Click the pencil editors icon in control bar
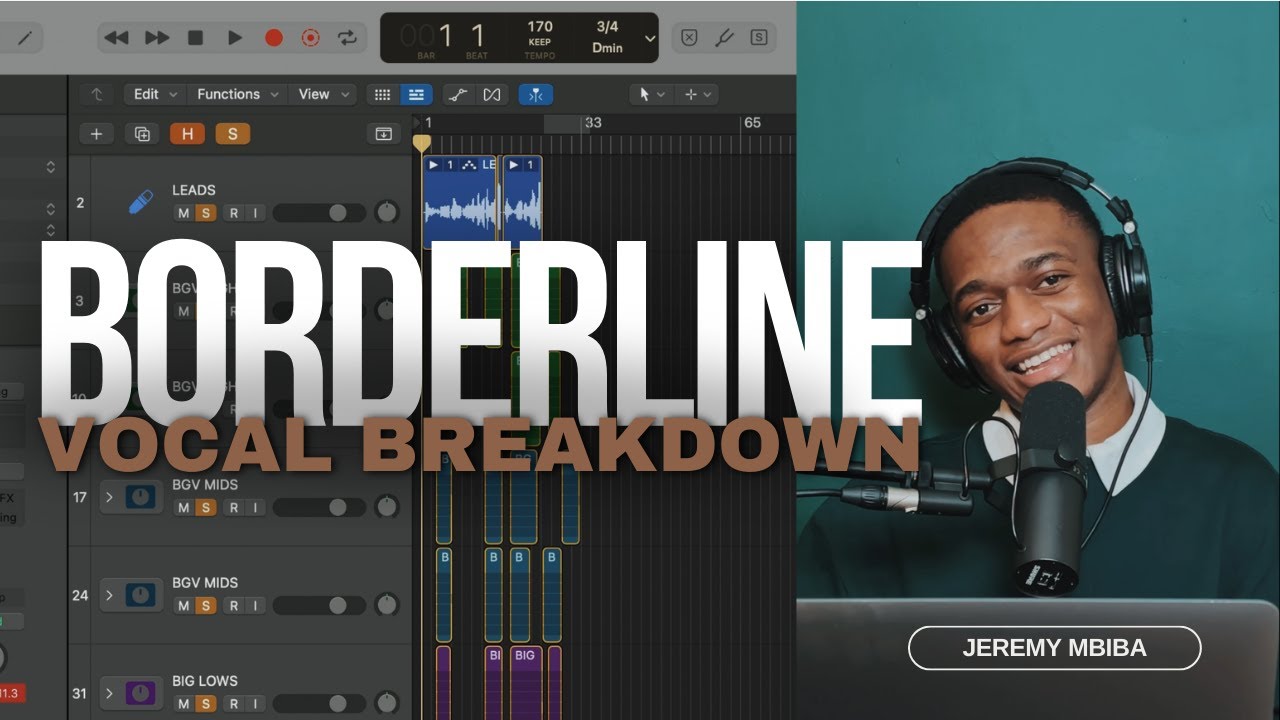This screenshot has height=720, width=1280. coord(24,38)
